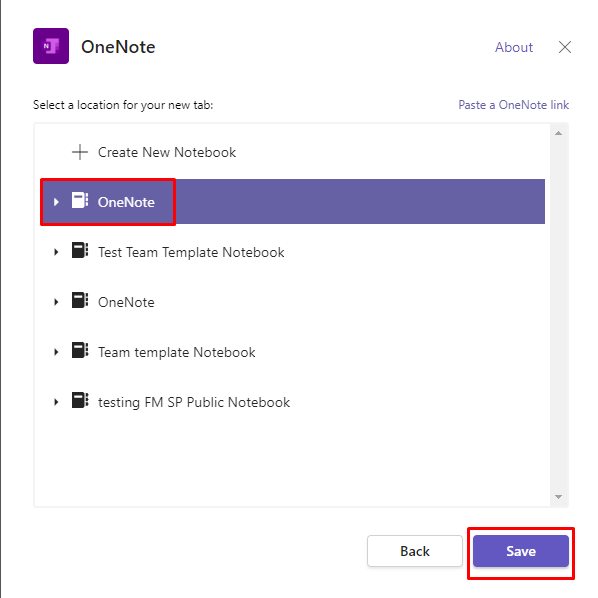Viewport: 598px width, 598px height.
Task: Click the Test Team Template Notebook icon
Action: (80, 250)
